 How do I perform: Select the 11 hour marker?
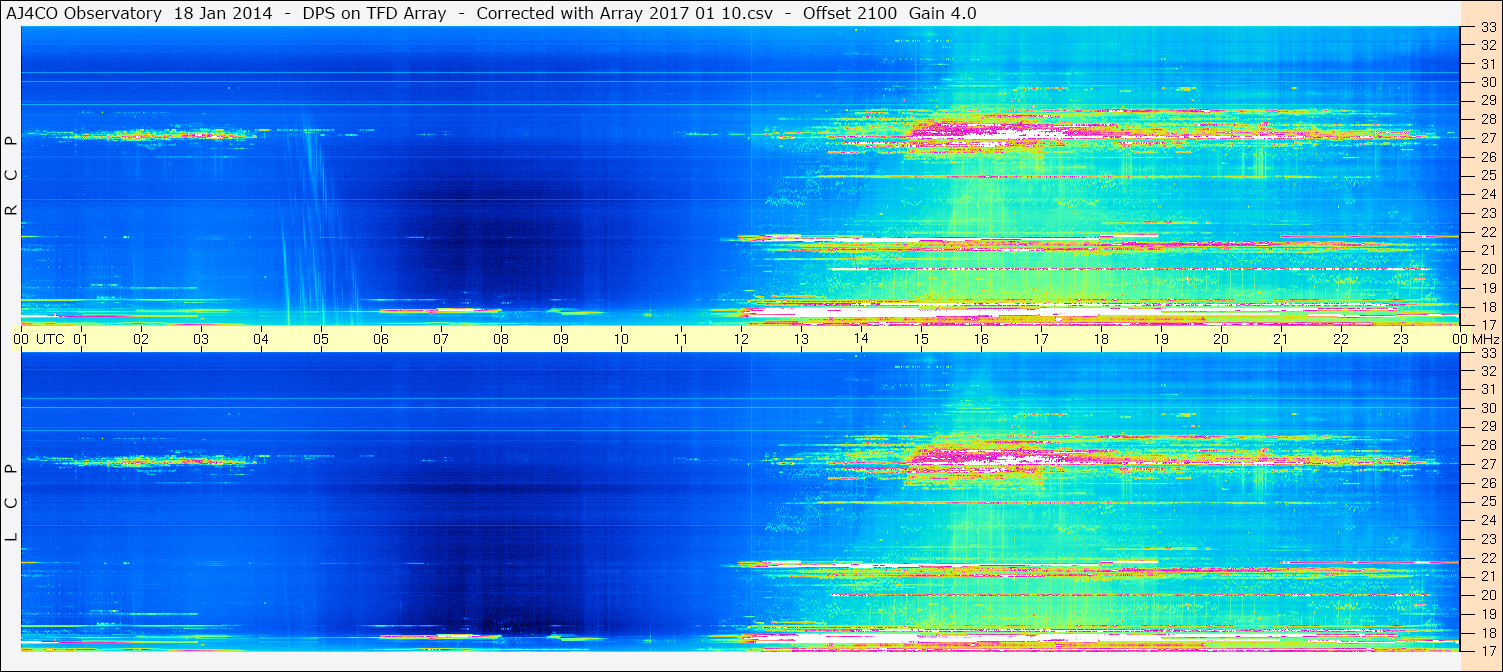pos(681,339)
